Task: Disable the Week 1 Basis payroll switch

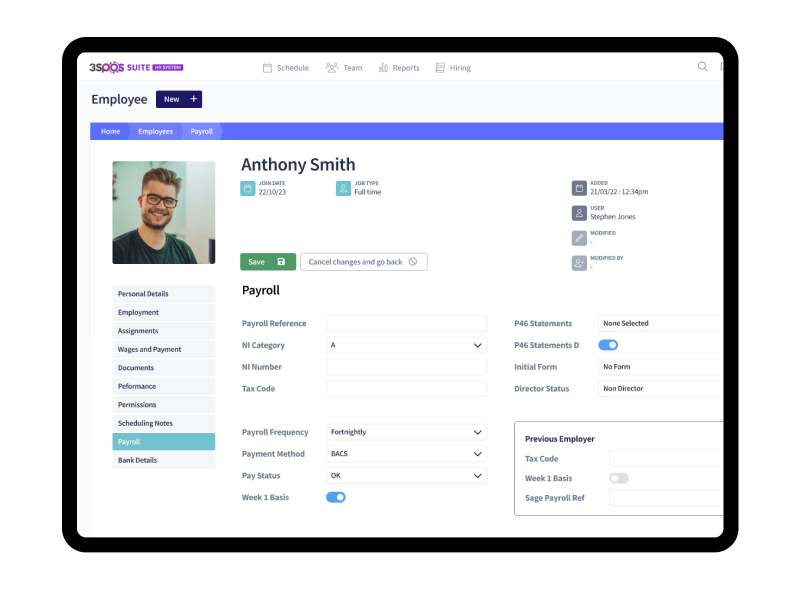Action: pyautogui.click(x=336, y=497)
